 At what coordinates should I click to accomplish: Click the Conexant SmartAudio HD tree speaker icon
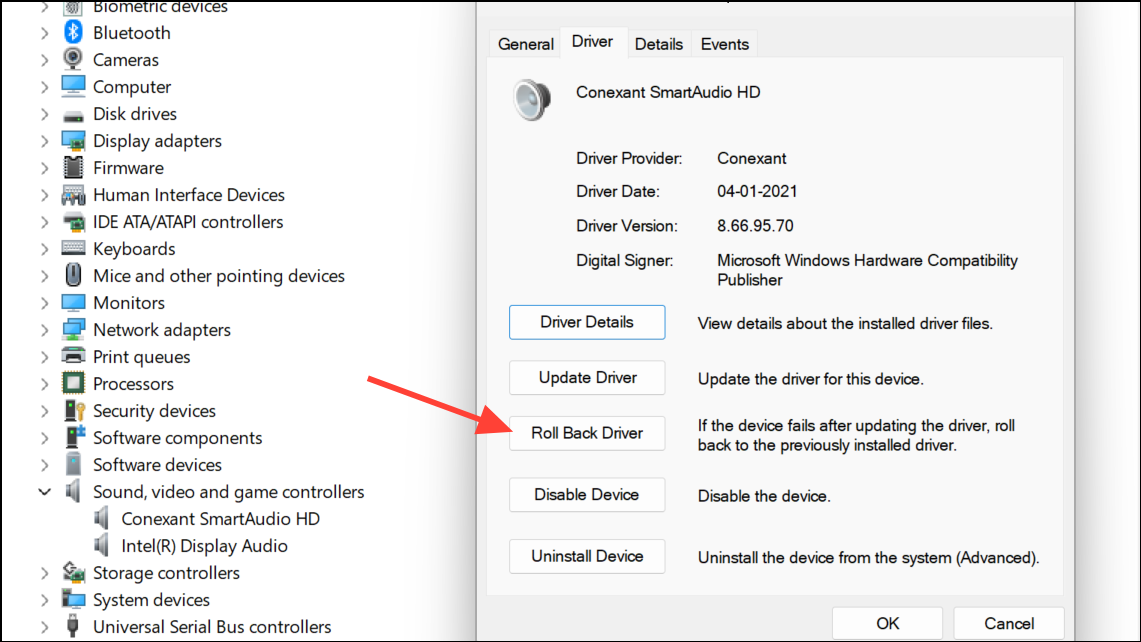tap(102, 518)
